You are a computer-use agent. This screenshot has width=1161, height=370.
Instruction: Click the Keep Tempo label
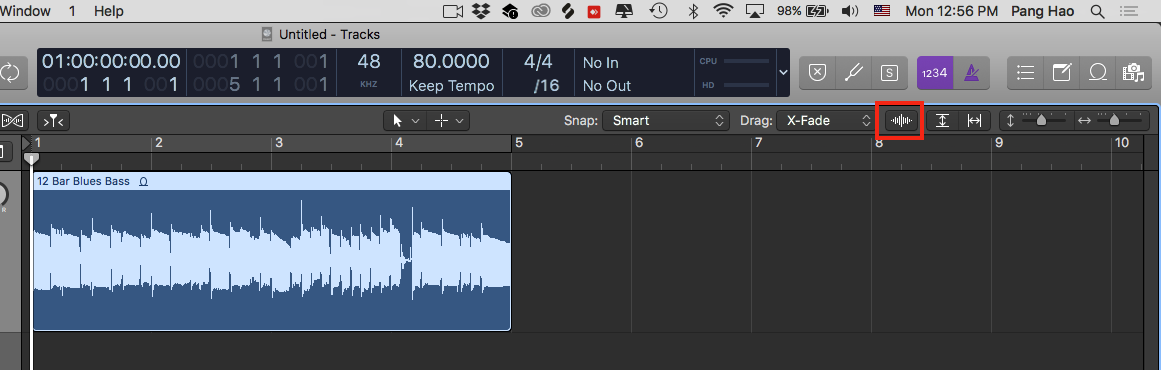click(x=452, y=86)
